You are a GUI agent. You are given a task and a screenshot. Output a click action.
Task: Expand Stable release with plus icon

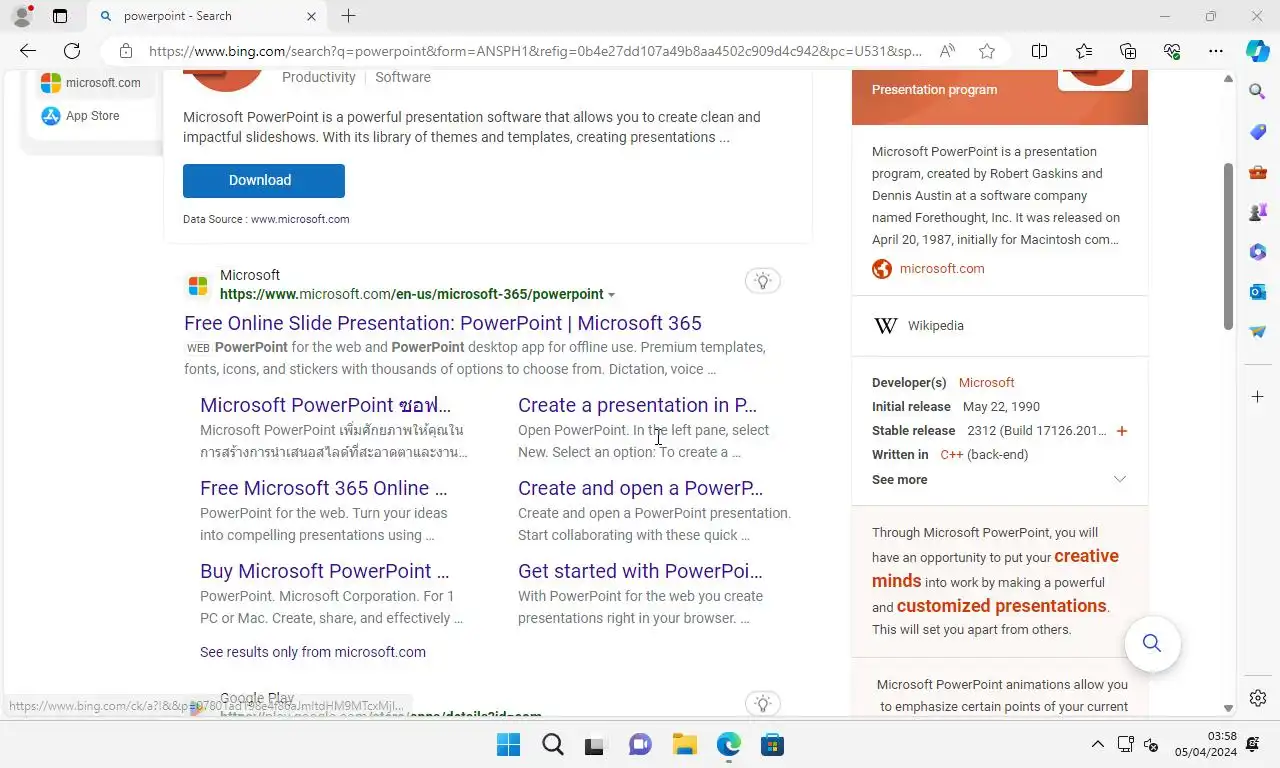point(1121,431)
